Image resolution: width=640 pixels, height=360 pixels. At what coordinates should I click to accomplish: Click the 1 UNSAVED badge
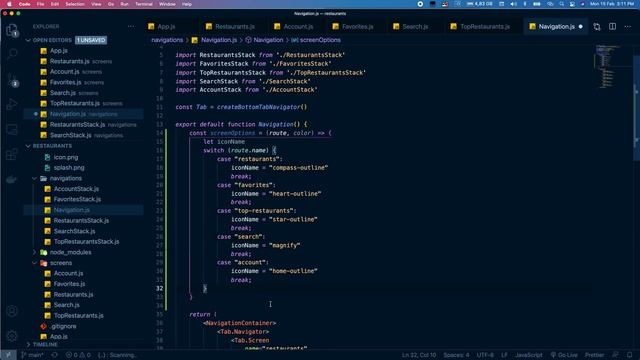click(x=91, y=40)
